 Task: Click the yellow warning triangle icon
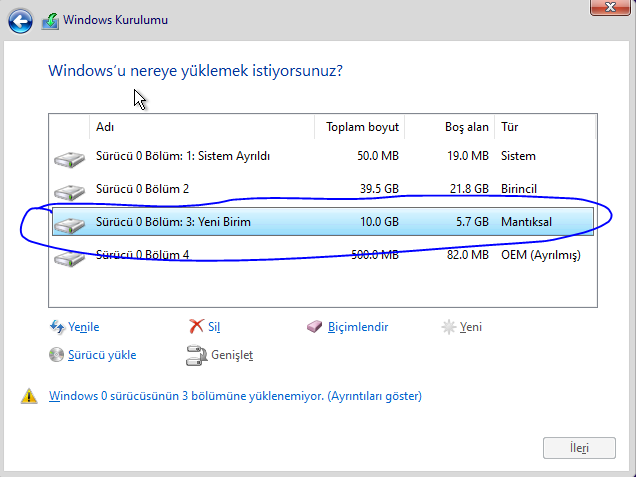click(29, 396)
